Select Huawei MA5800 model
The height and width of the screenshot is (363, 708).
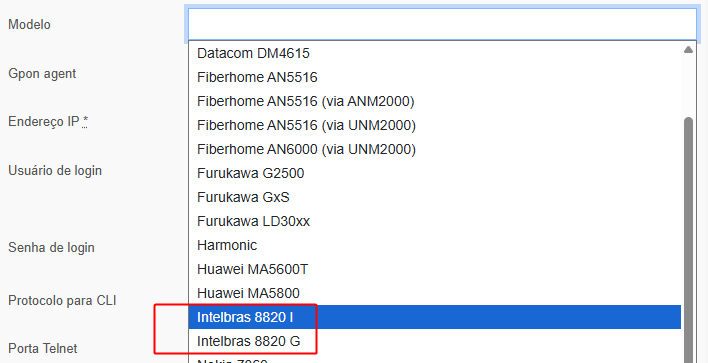pyautogui.click(x=434, y=293)
